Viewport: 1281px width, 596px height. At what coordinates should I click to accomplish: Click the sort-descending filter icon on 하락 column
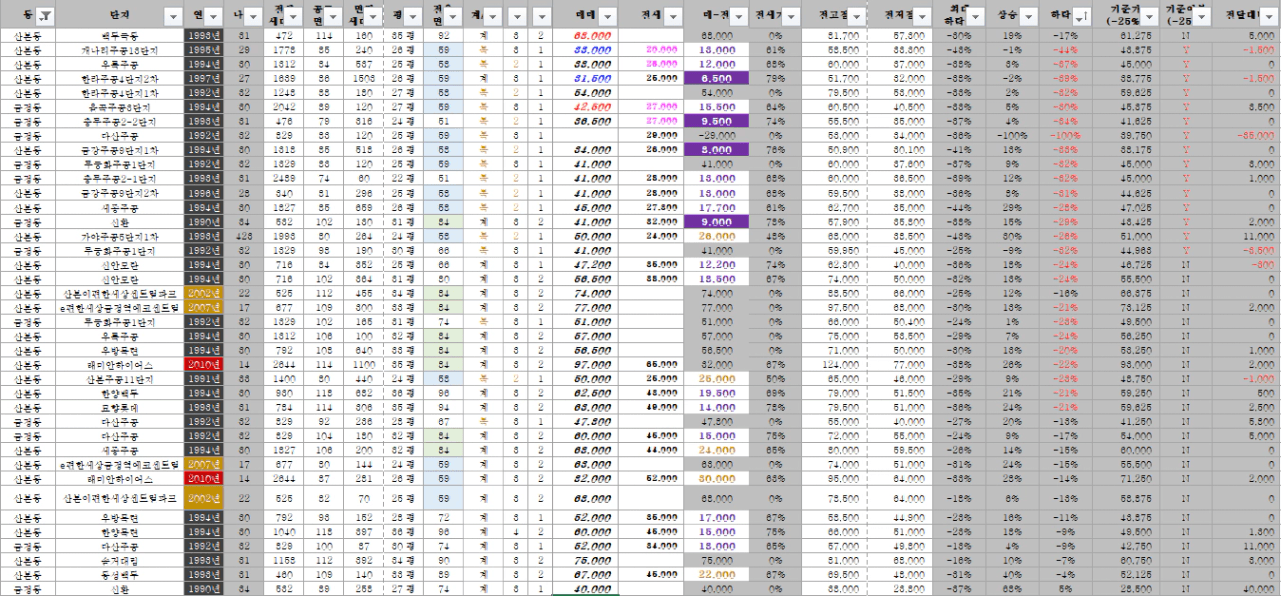pyautogui.click(x=1082, y=17)
